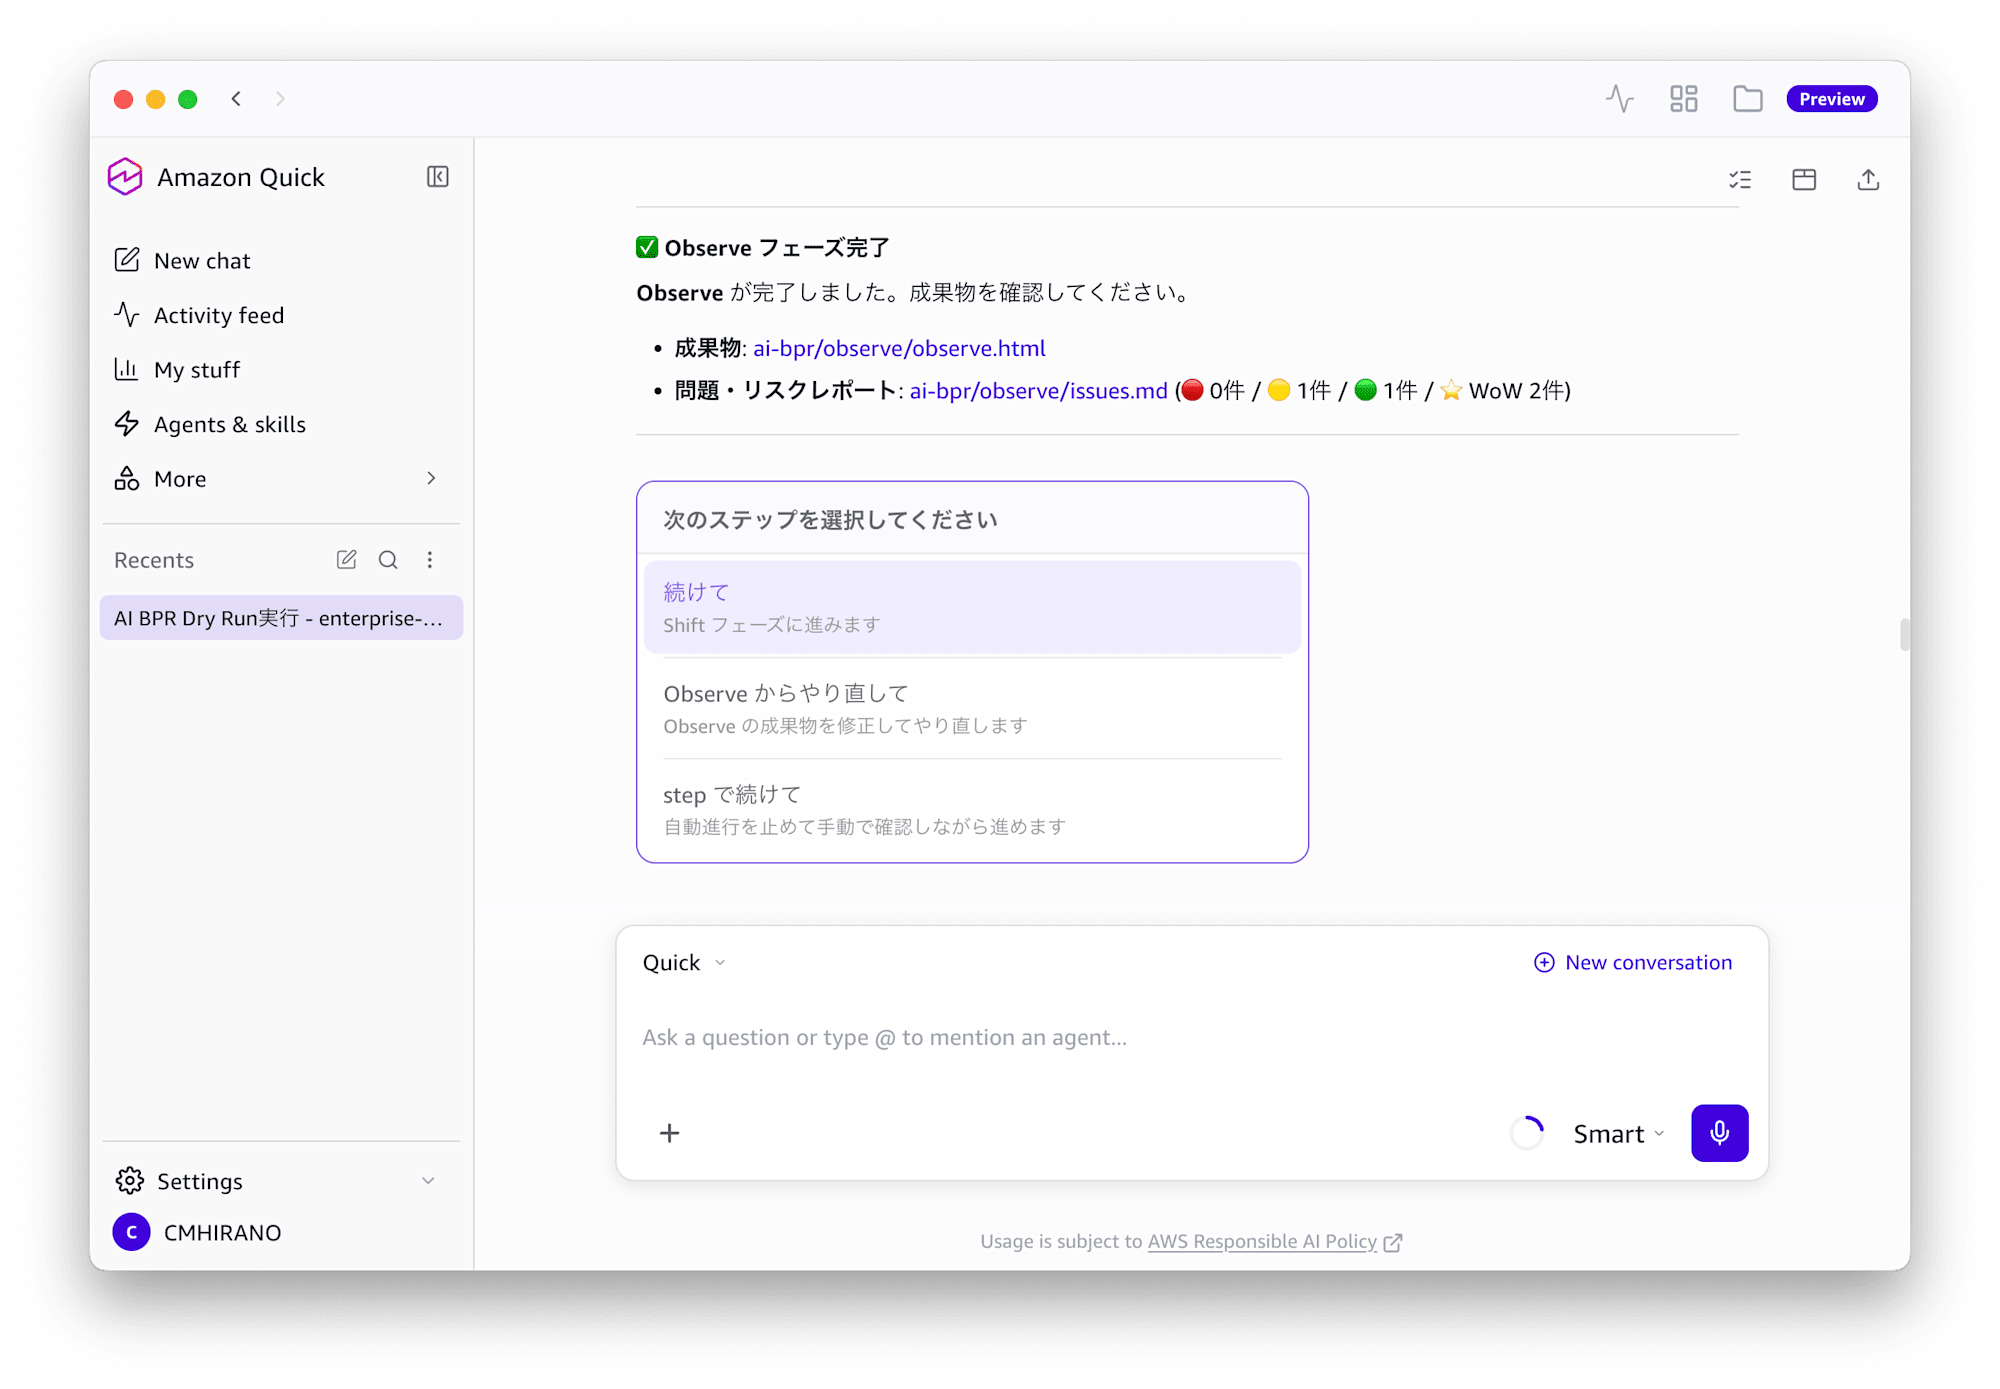Open the folder icon in title bar
This screenshot has width=2000, height=1389.
pos(1747,99)
